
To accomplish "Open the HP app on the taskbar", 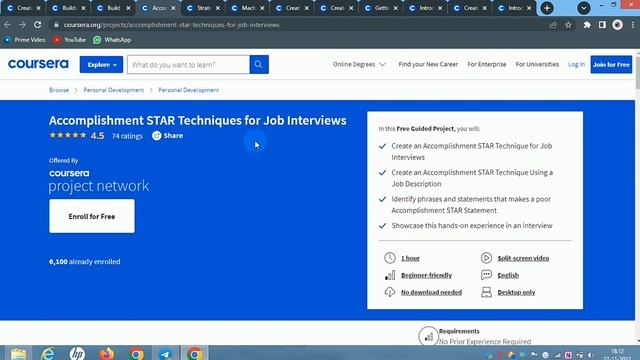I will (x=77, y=353).
